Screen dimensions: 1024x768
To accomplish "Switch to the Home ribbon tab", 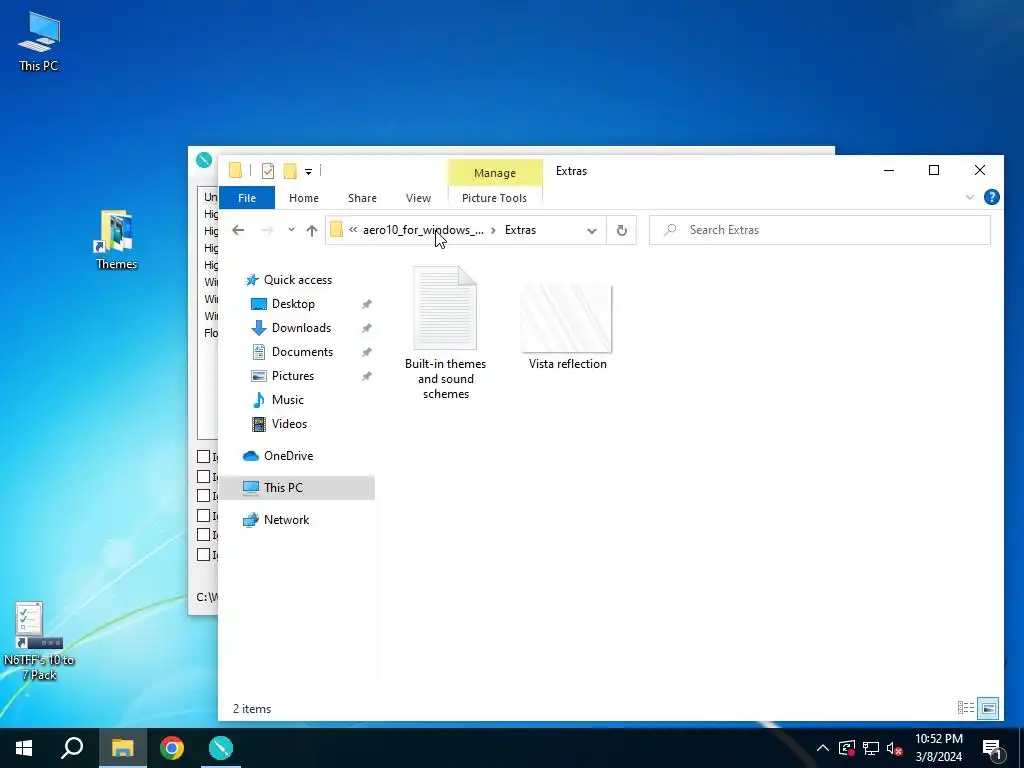I will (304, 198).
